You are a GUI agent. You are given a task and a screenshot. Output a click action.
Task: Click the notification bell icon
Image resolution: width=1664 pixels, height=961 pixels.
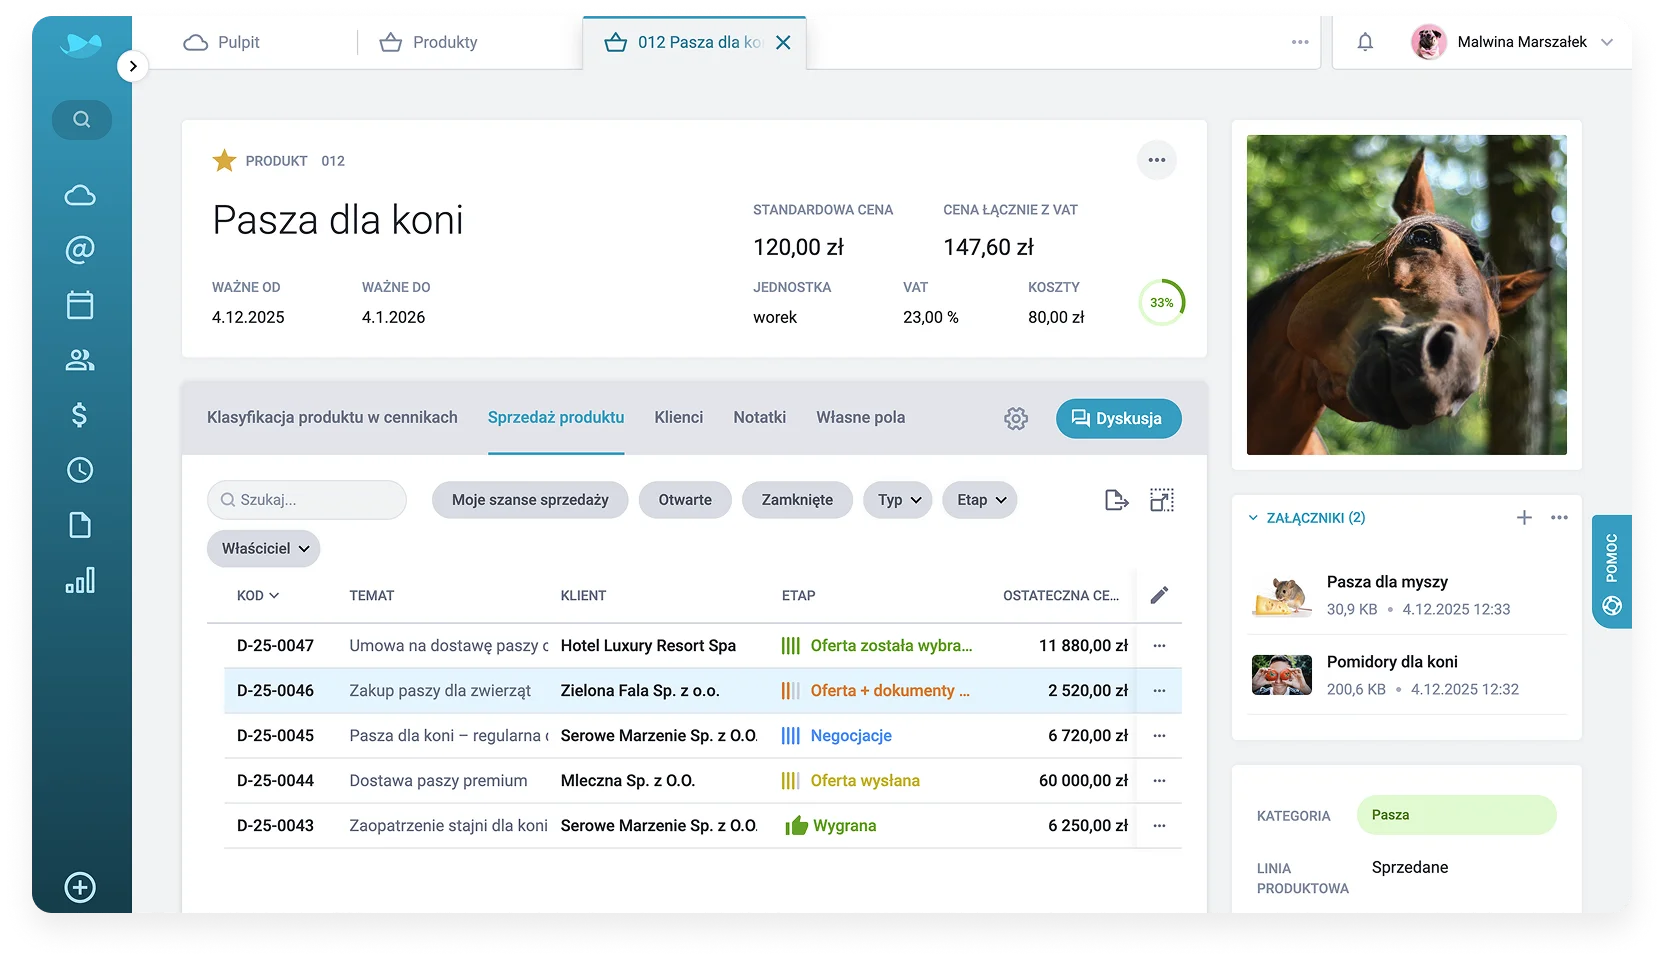point(1365,42)
